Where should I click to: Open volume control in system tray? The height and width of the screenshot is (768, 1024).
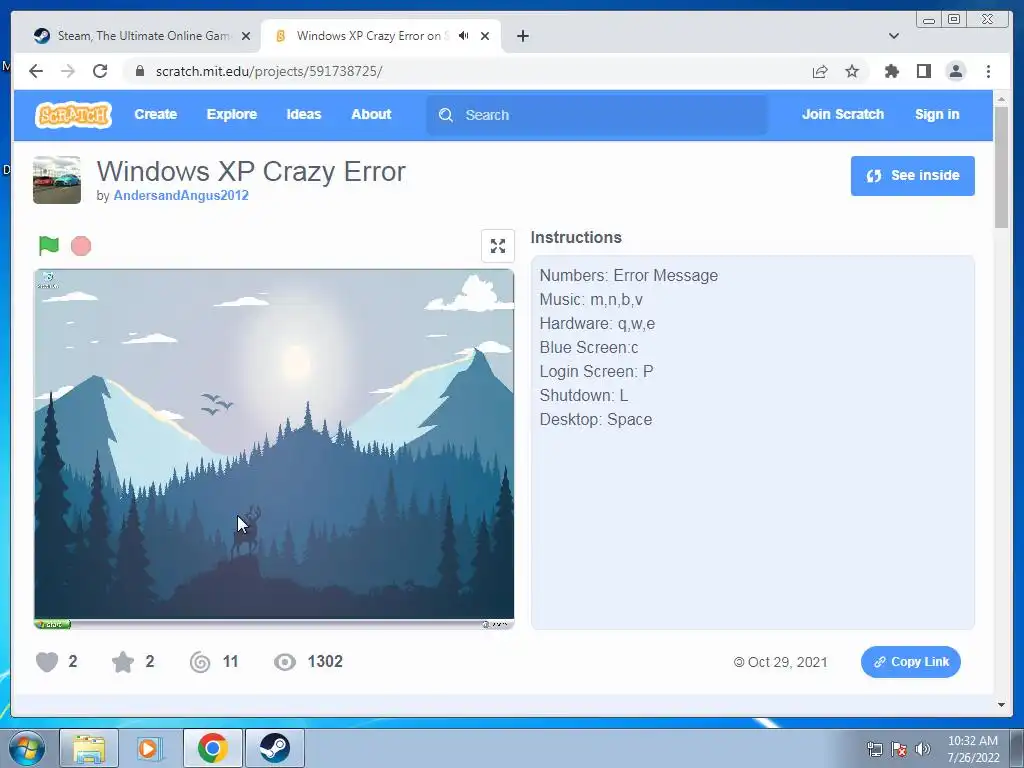923,749
